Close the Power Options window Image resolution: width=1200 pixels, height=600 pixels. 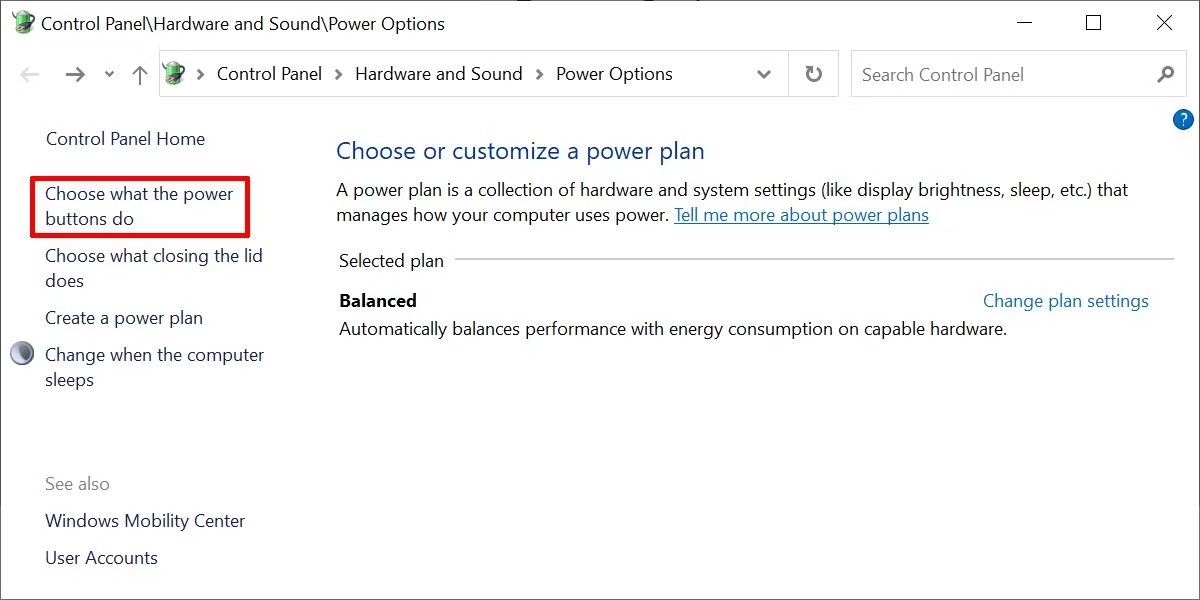click(x=1164, y=23)
